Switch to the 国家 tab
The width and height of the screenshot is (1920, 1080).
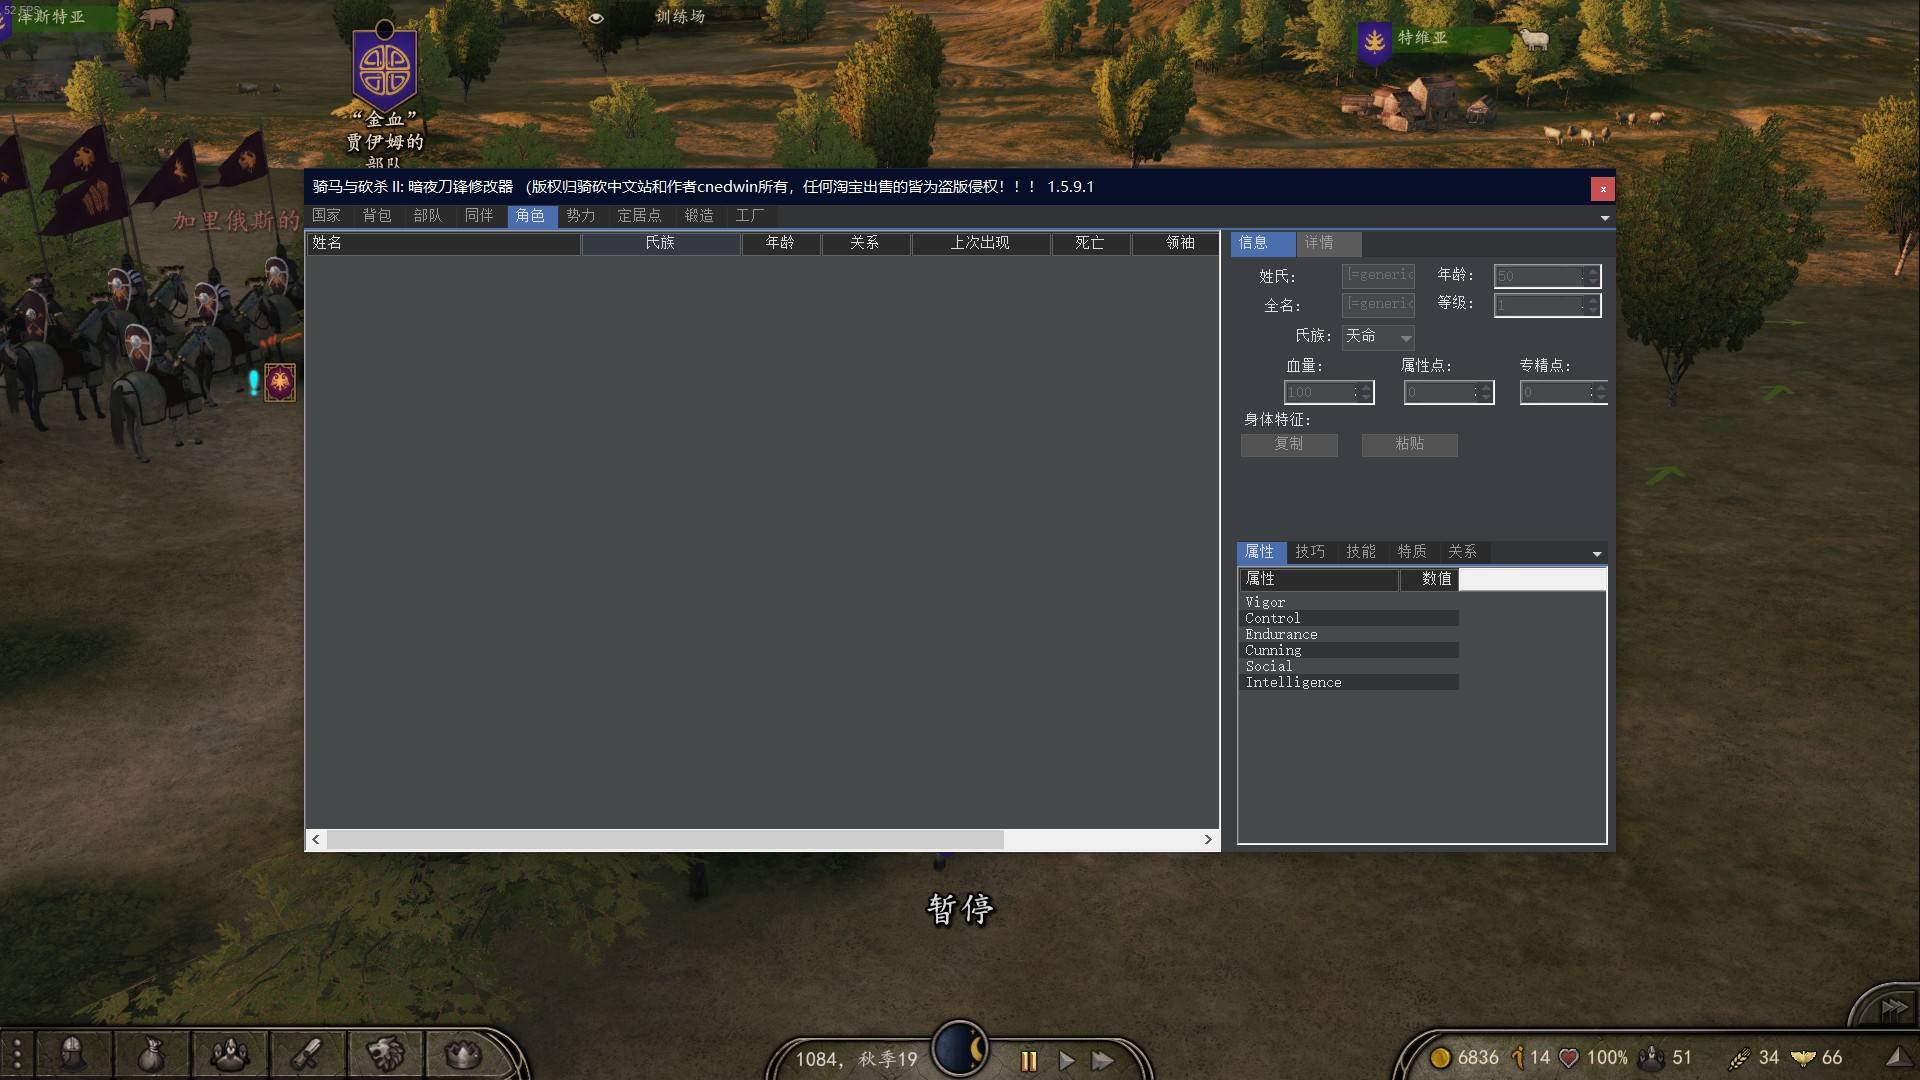pos(326,216)
